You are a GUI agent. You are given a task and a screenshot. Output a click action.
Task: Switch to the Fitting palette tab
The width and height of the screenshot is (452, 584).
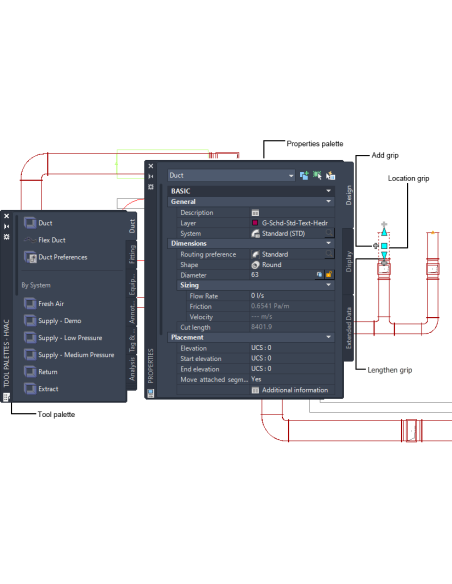[x=132, y=254]
